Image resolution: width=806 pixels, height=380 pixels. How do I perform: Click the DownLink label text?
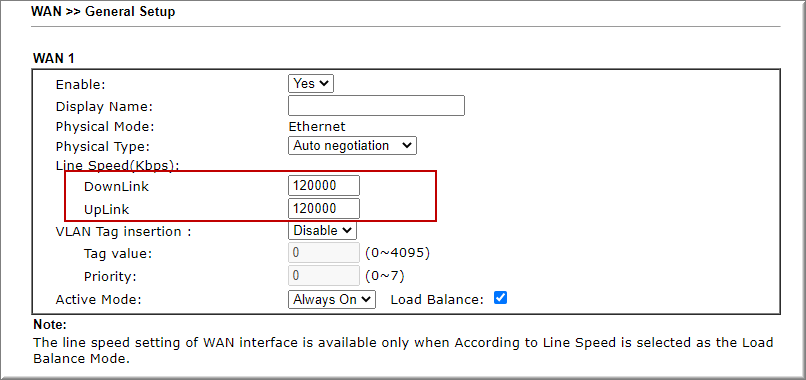point(117,187)
